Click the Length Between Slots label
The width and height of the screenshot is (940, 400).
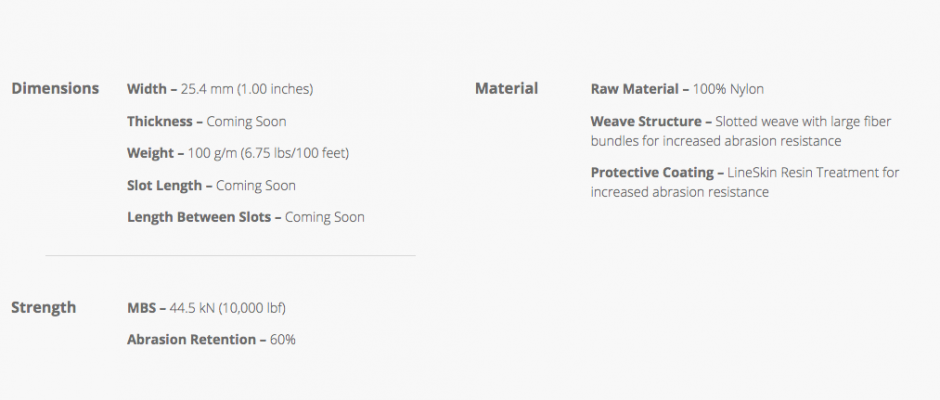click(198, 217)
